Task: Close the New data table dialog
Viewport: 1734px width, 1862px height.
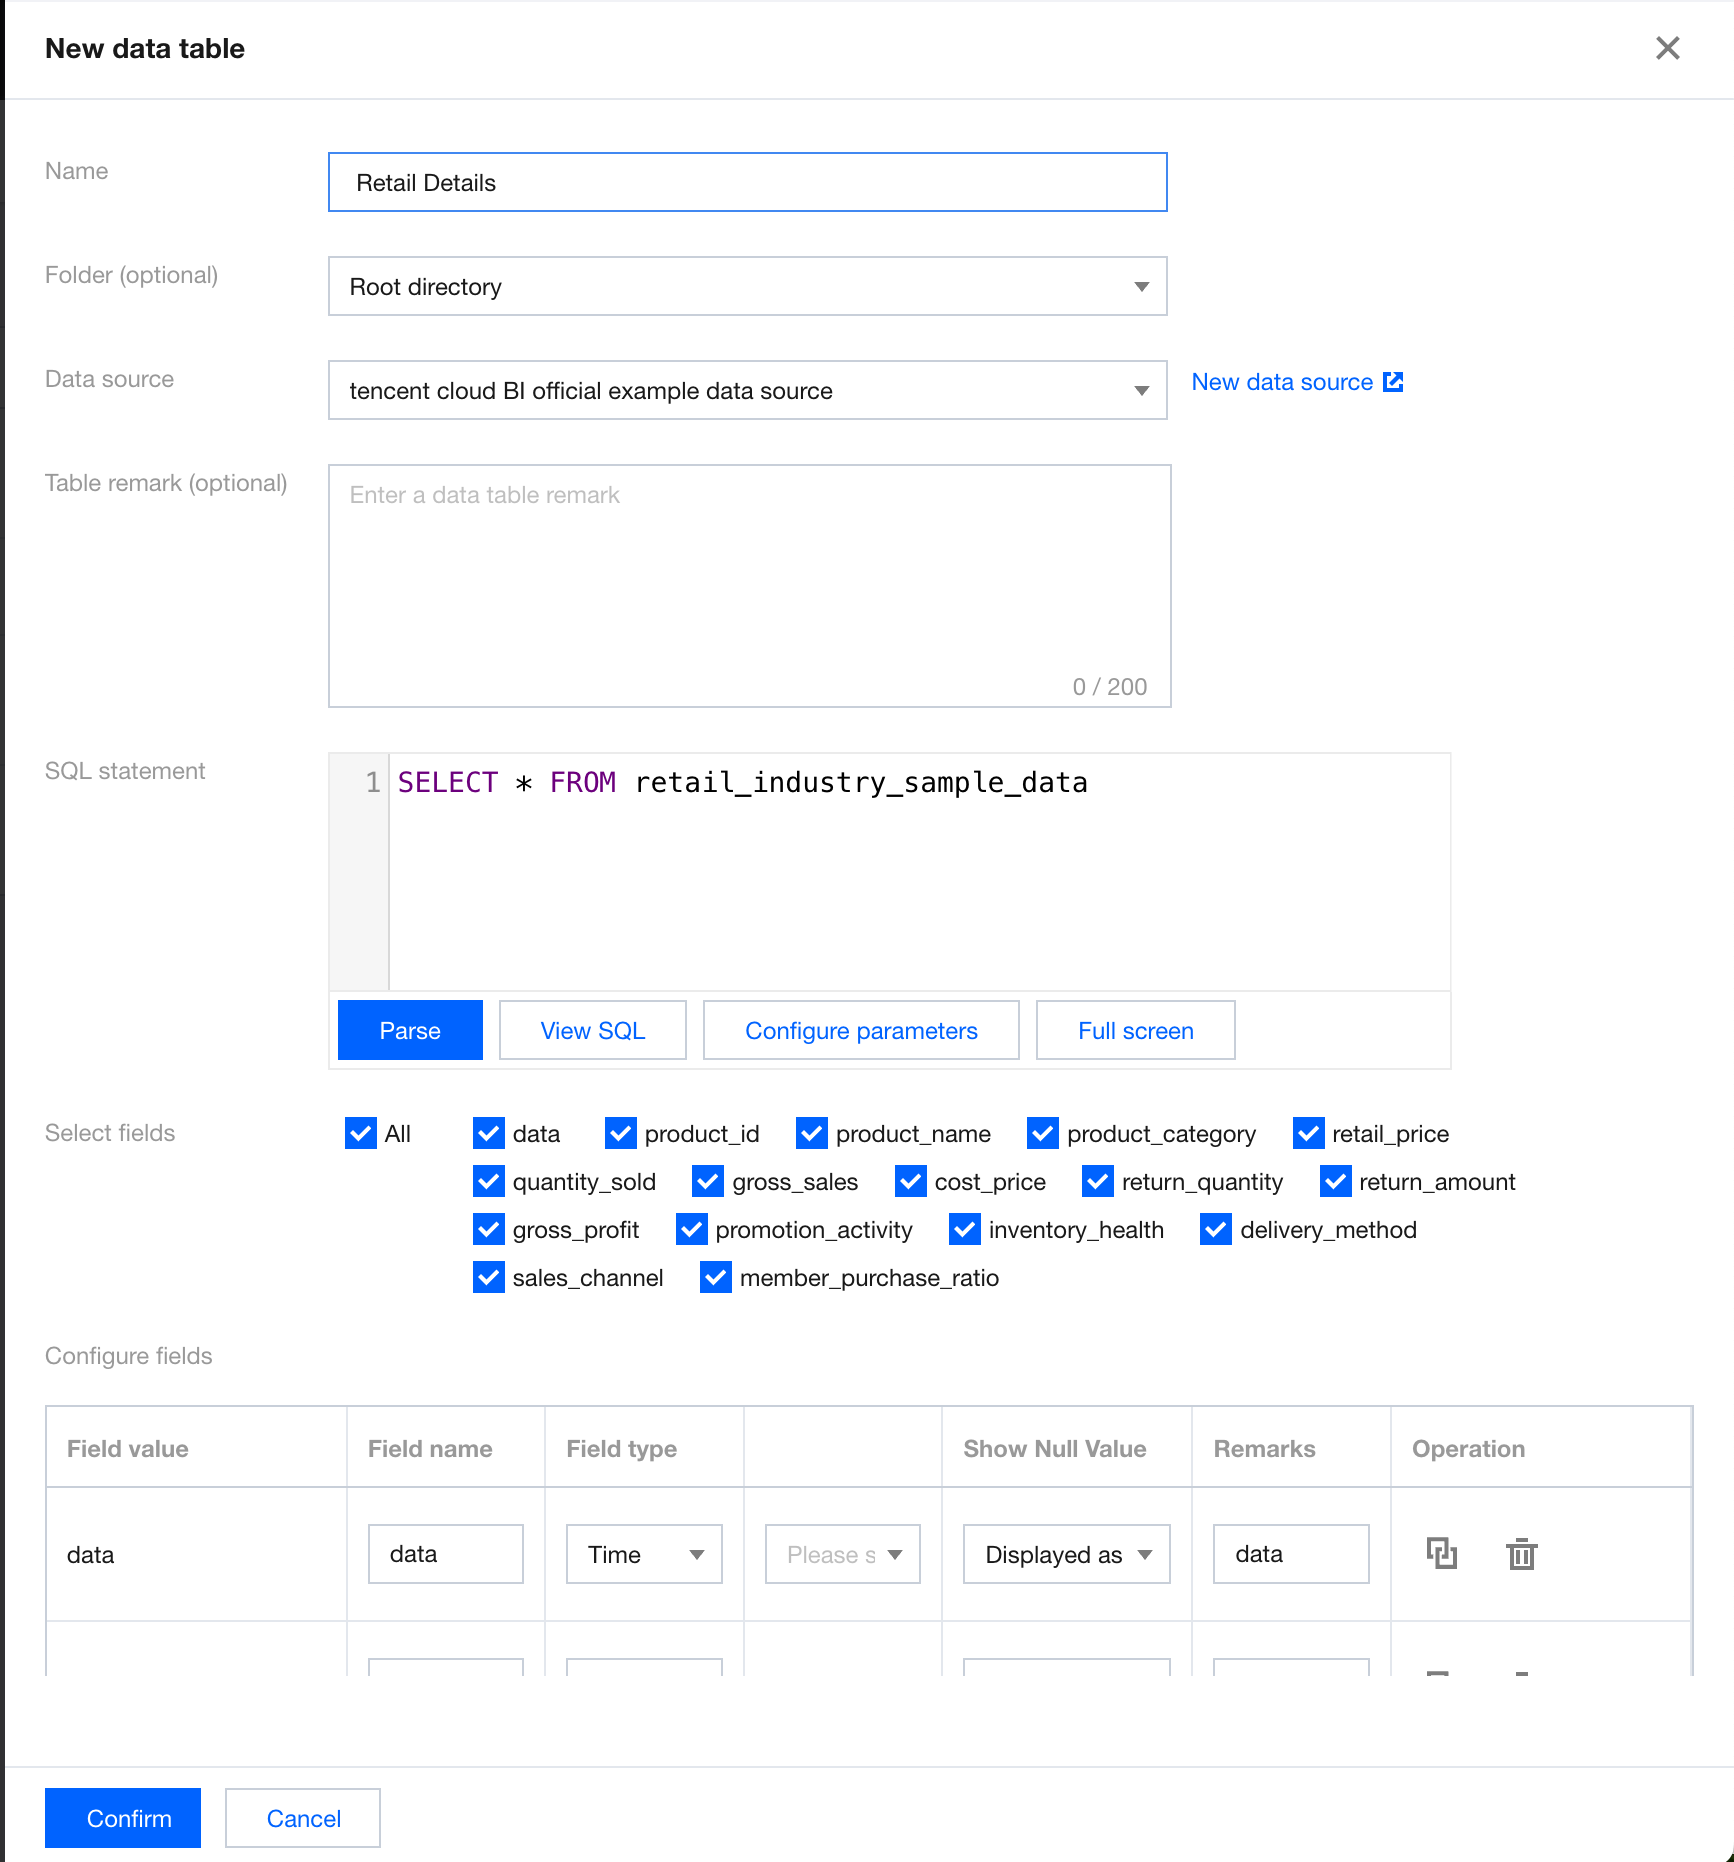Action: (1667, 48)
